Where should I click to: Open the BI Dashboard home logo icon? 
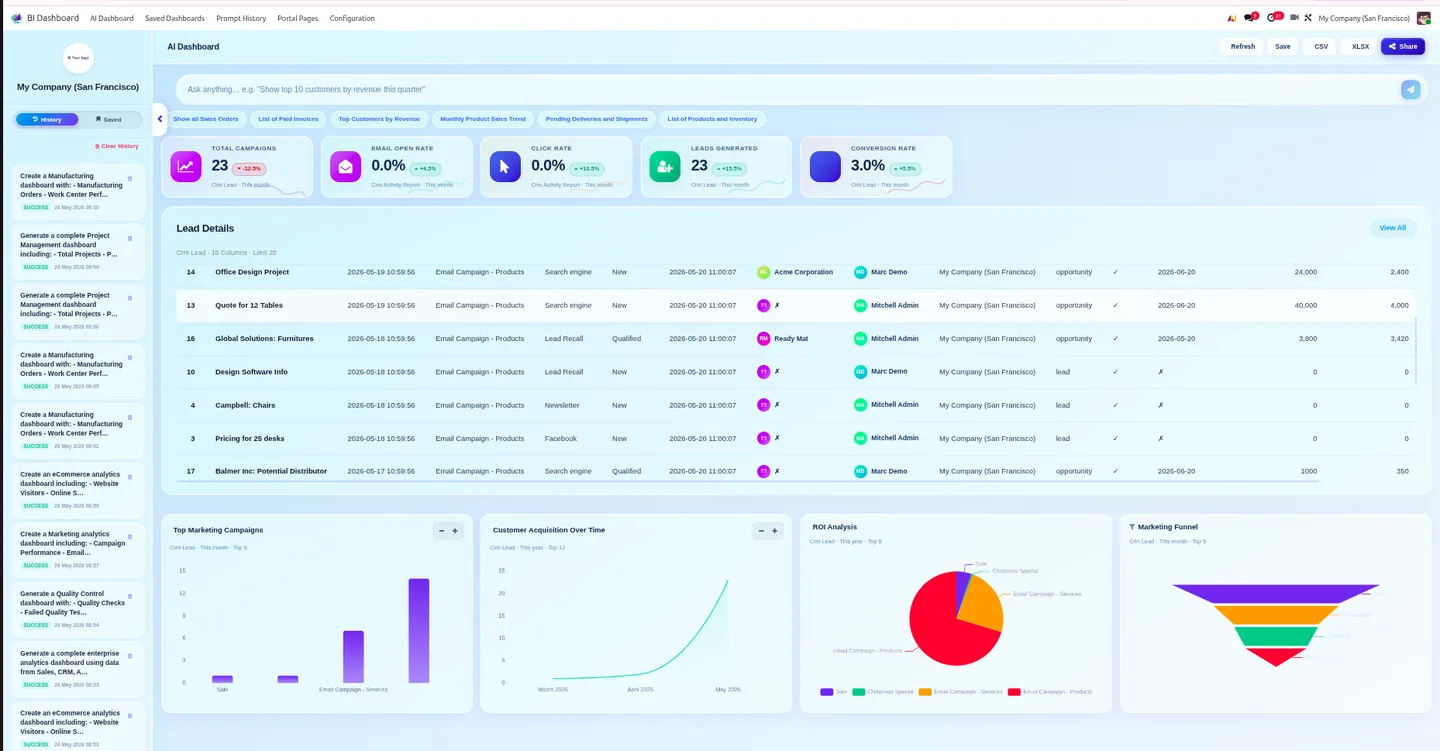pos(16,18)
